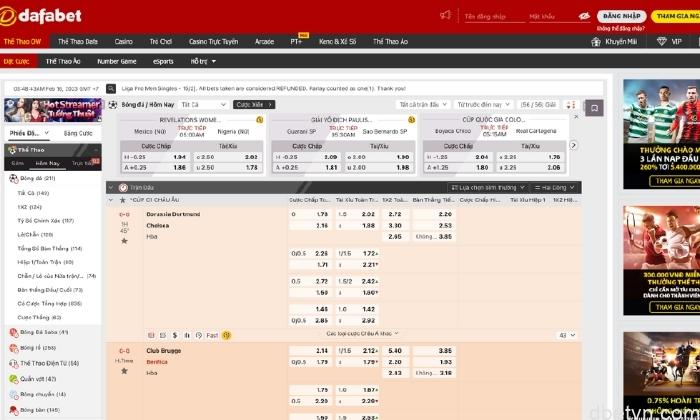Select Bóng Đá Saba in the sports list
The width and height of the screenshot is (700, 420).
[x=44, y=333]
